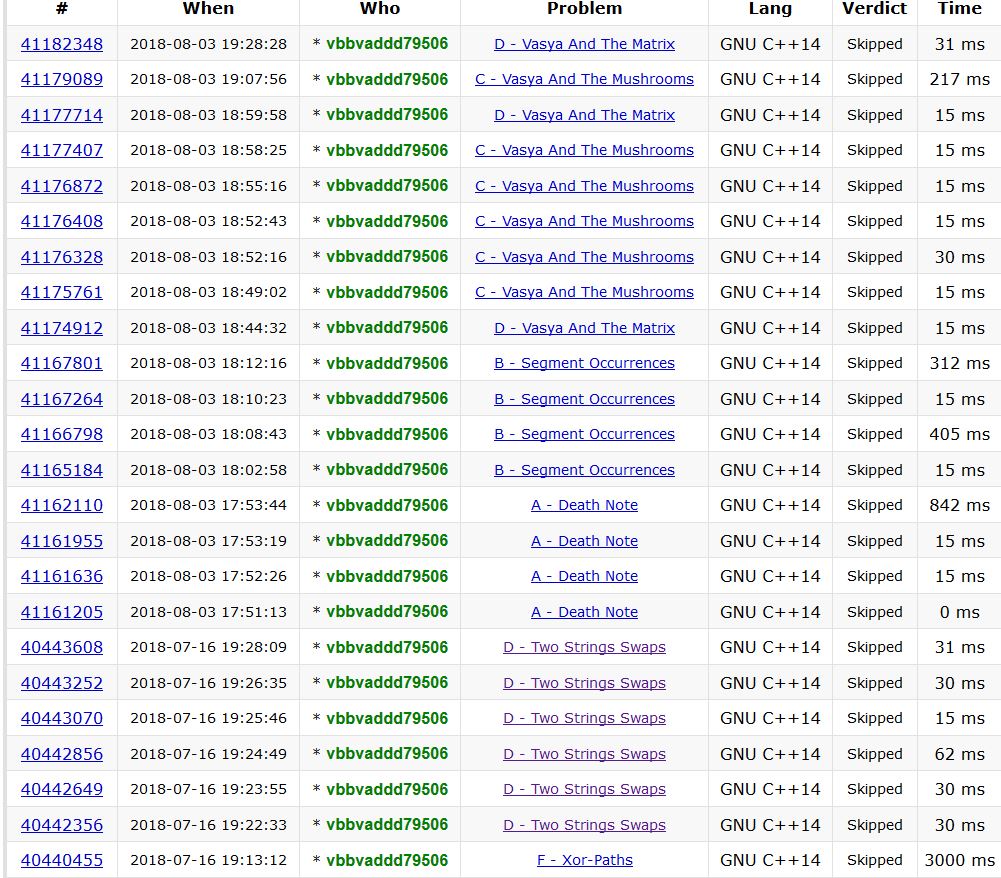The height and width of the screenshot is (878, 1001).
Task: Open submission 41179089
Action: [x=62, y=79]
